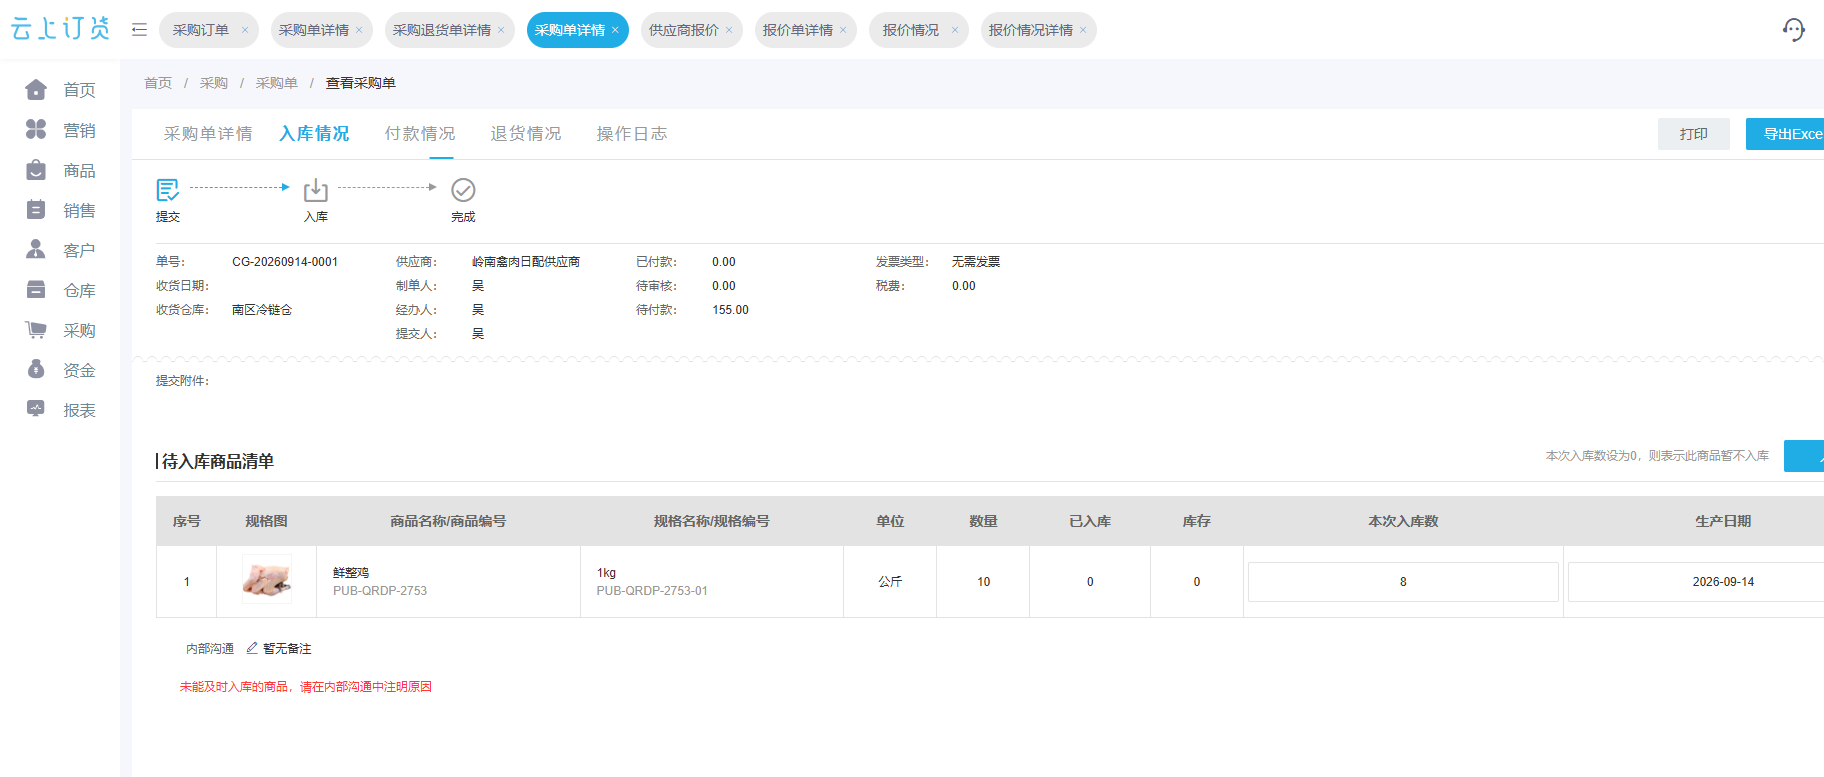Click the order number CG-20260914-0001

click(x=285, y=262)
